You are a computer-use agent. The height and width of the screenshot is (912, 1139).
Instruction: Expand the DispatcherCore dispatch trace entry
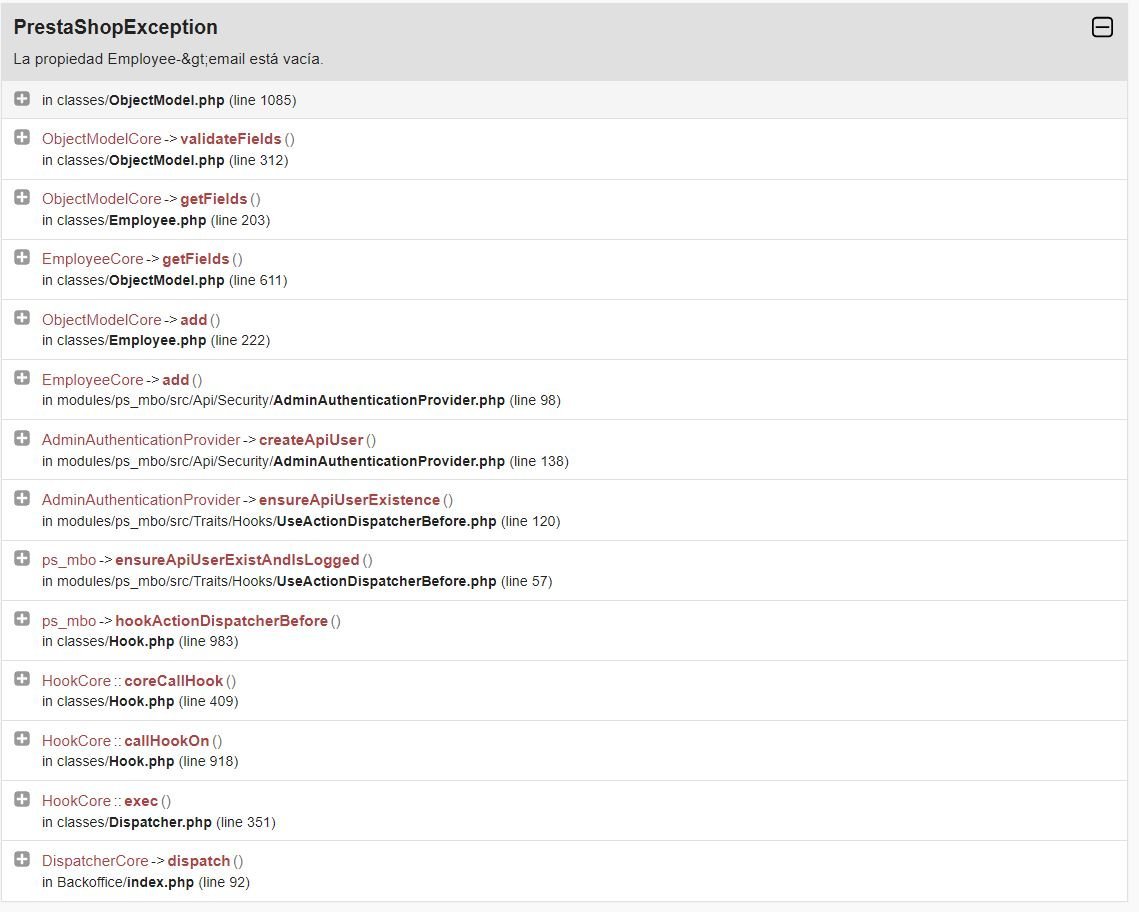[22, 860]
